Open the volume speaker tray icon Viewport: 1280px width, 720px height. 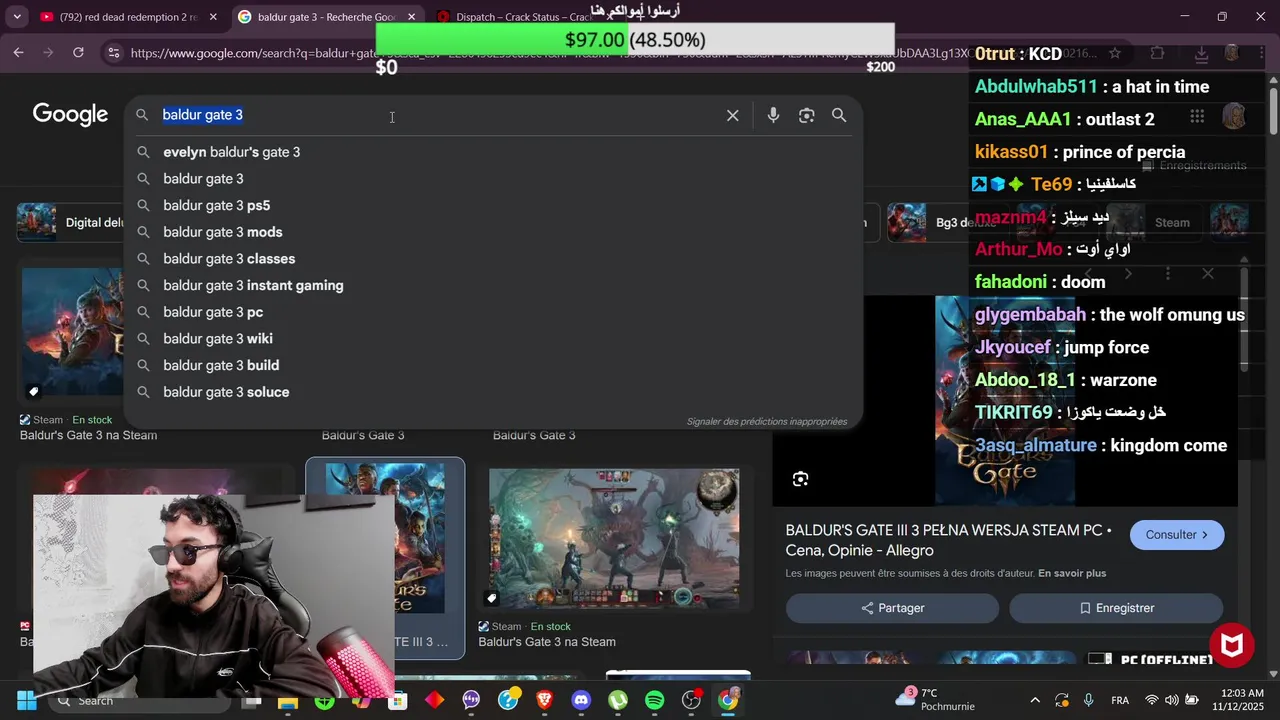[1171, 700]
